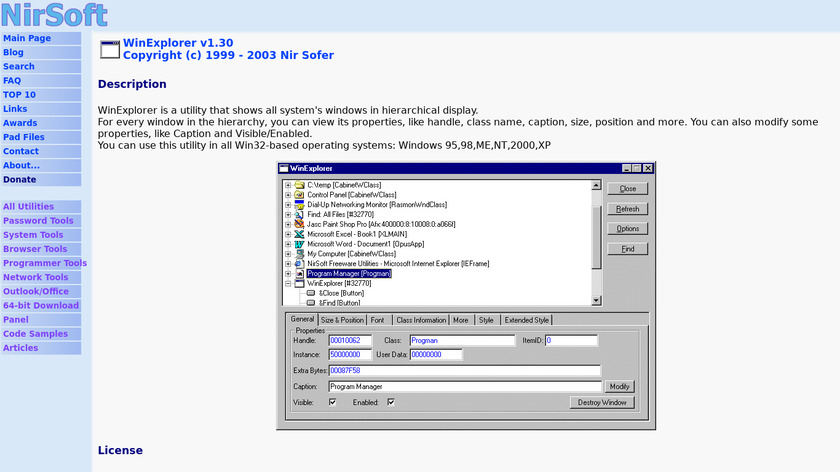Go to the Main Page link

(27, 38)
